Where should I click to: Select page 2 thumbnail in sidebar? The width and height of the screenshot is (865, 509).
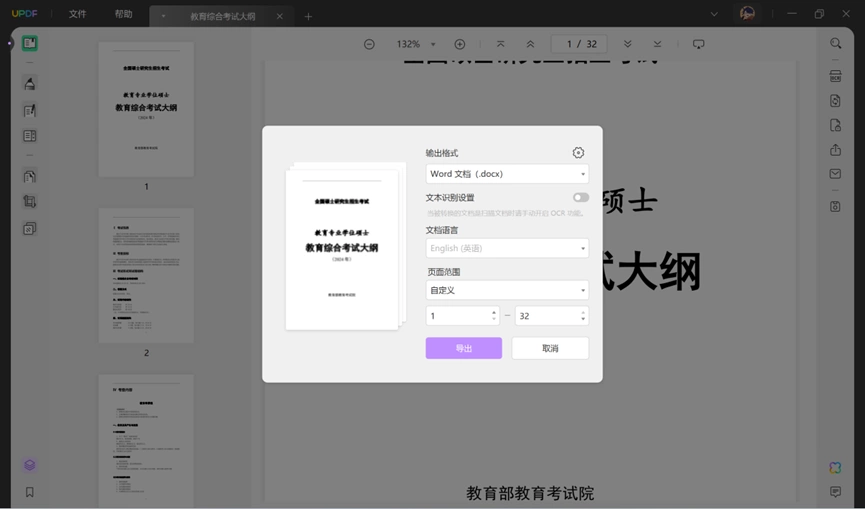[146, 276]
